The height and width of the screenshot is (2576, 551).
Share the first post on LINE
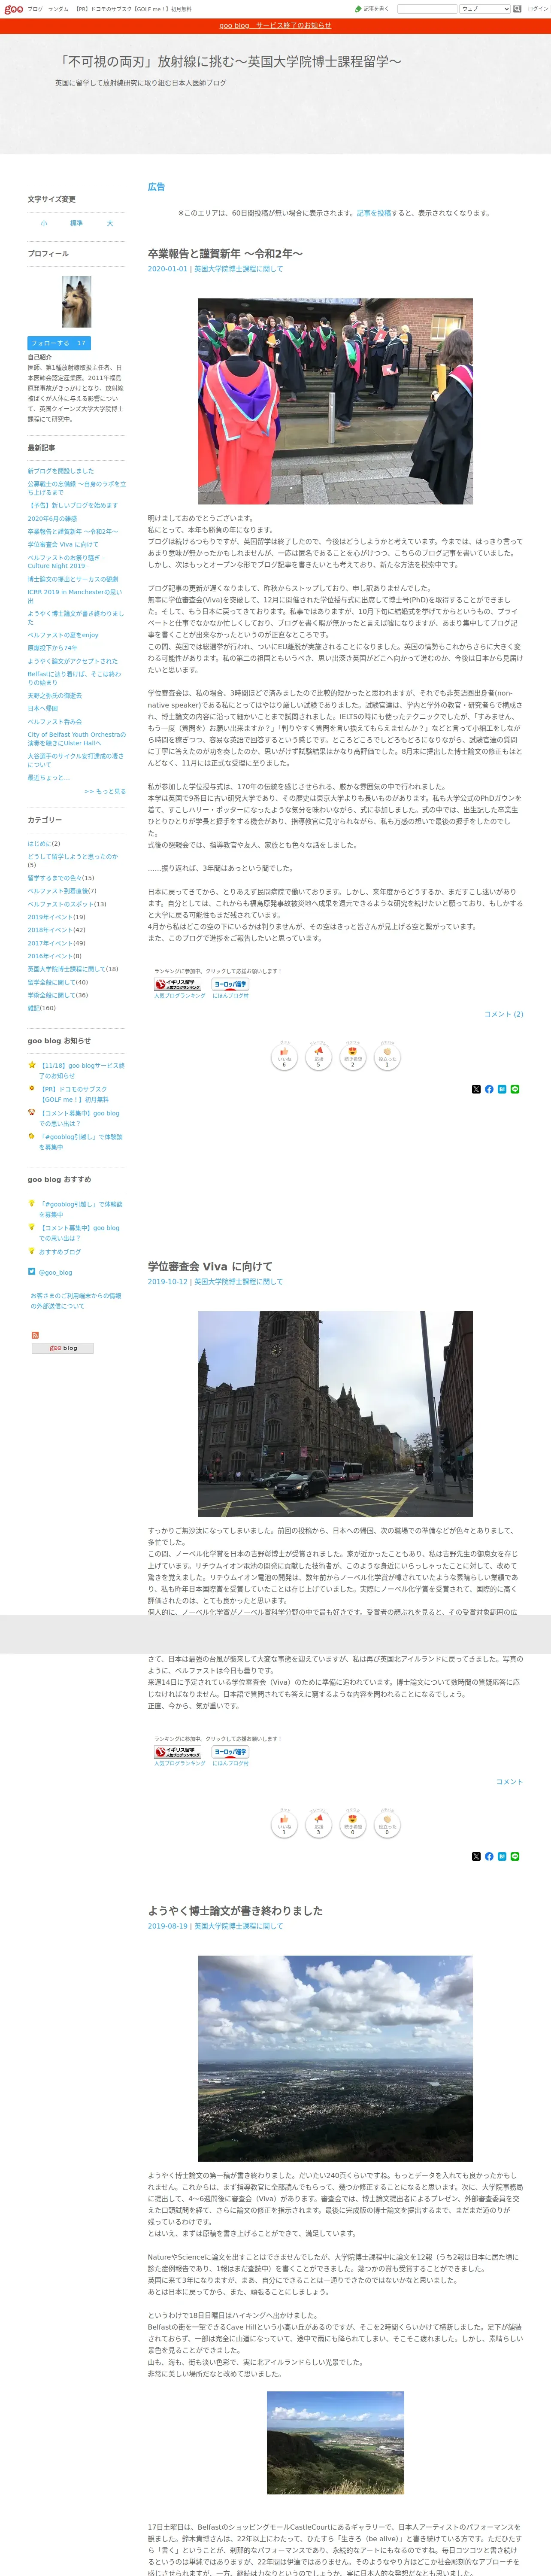click(x=515, y=1089)
